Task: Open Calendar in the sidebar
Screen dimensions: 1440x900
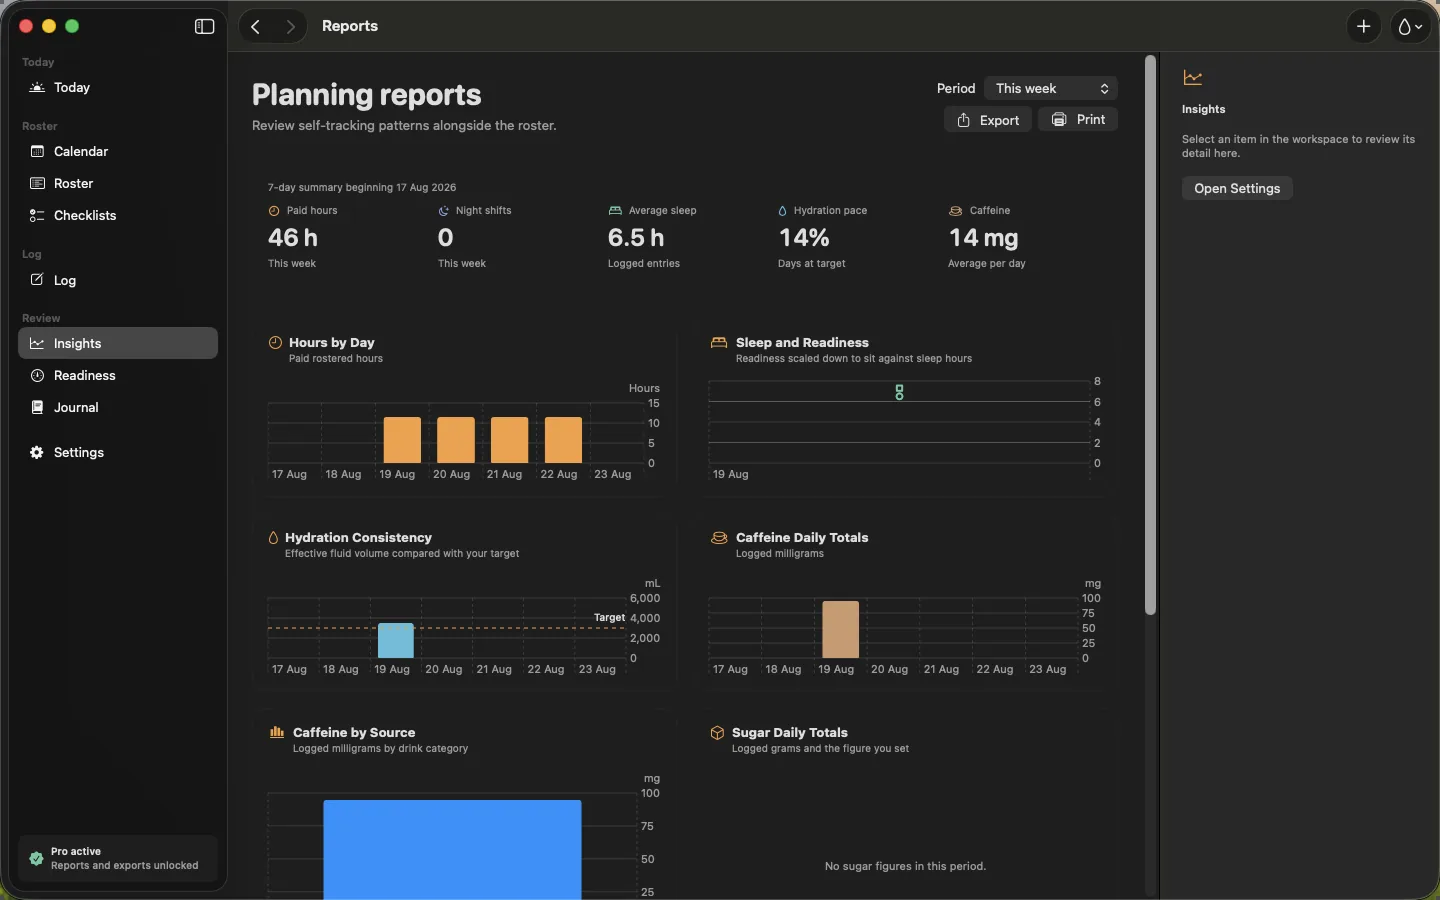Action: [118, 152]
